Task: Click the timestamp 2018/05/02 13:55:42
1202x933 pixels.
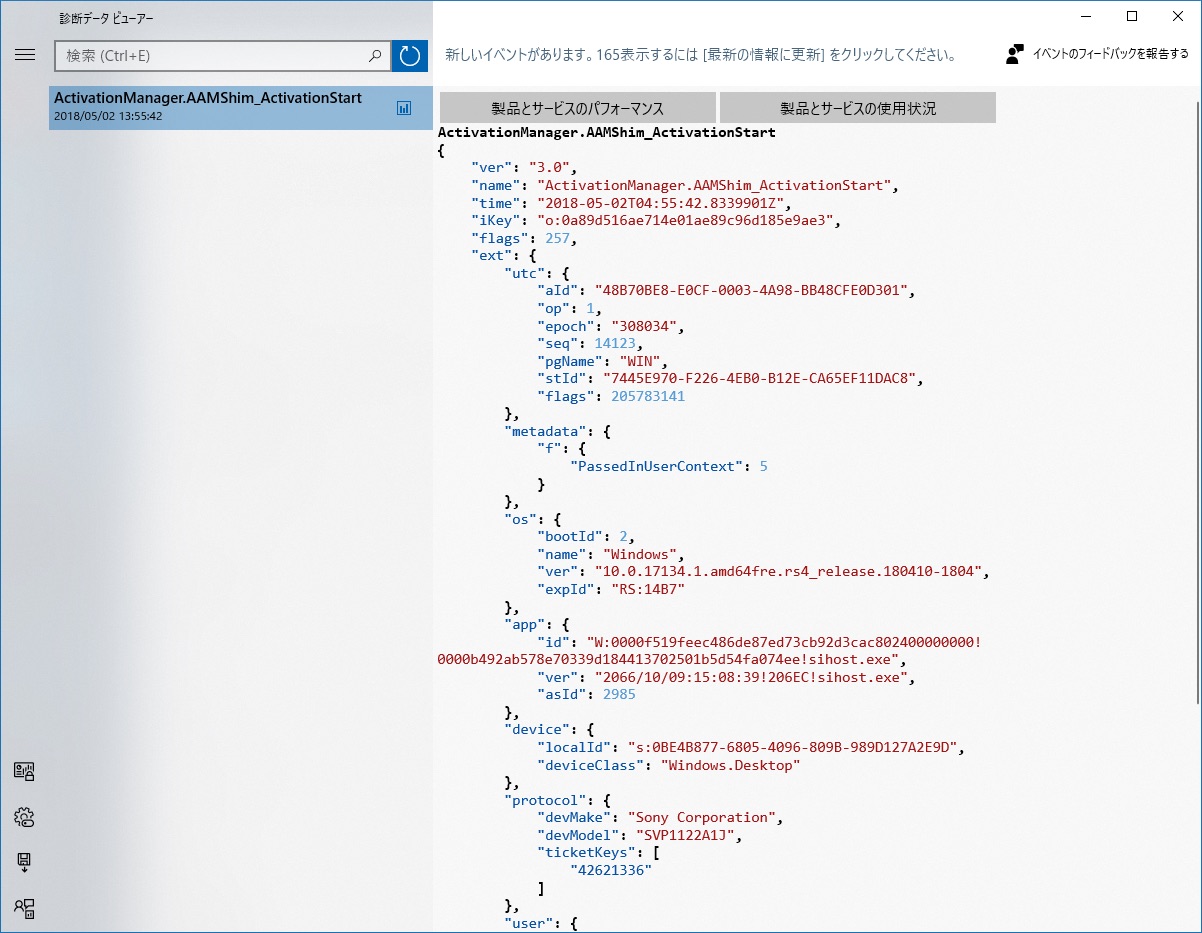Action: coord(108,116)
